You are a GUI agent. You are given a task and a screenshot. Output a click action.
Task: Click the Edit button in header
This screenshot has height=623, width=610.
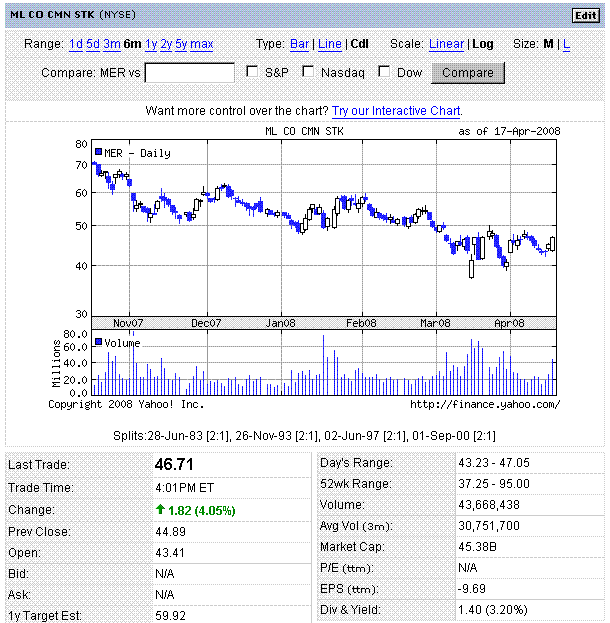click(584, 15)
